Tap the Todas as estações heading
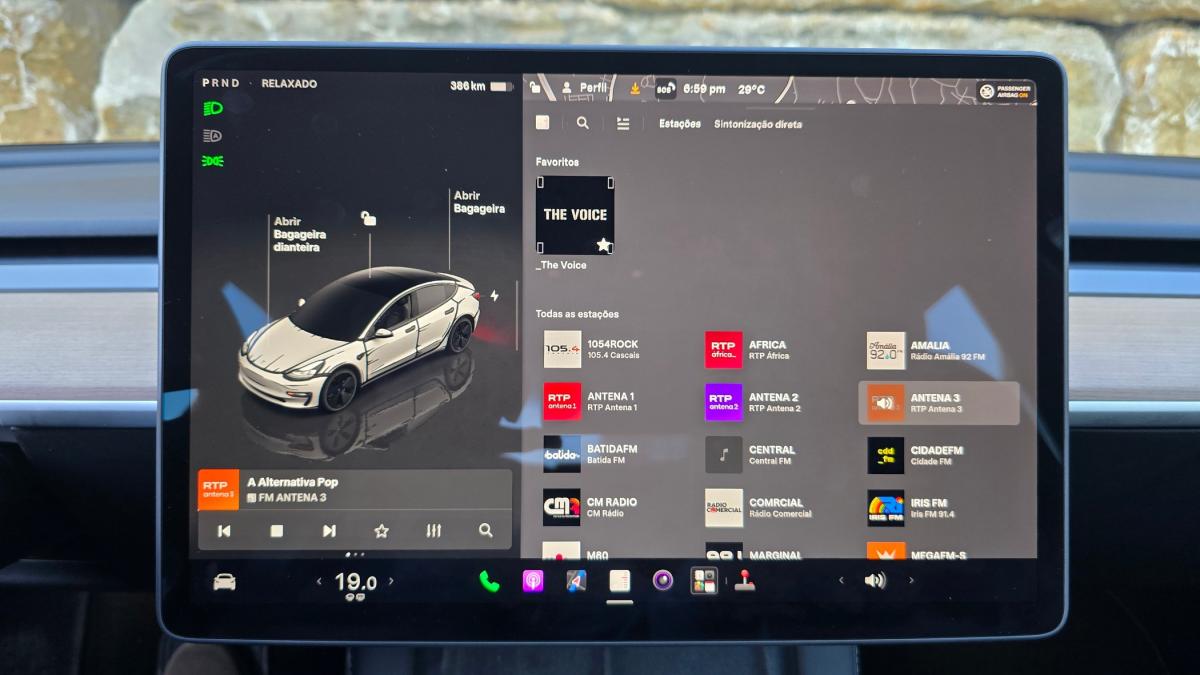Screen dimensions: 1200x675 (x=577, y=314)
